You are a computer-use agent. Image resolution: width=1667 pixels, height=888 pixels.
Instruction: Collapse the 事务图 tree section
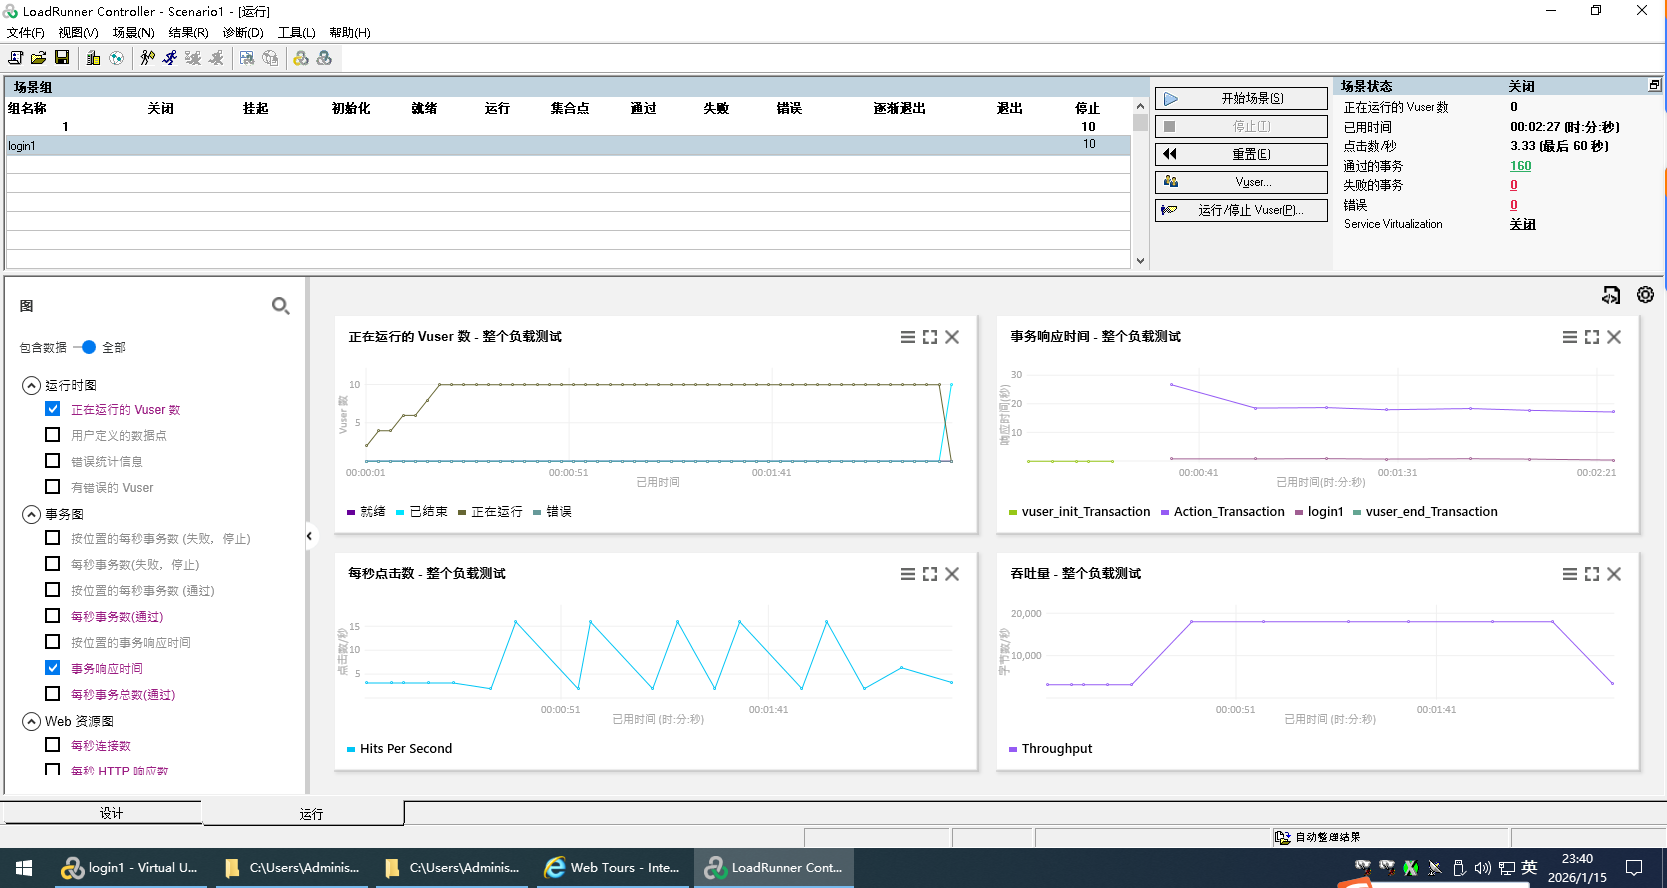31,514
